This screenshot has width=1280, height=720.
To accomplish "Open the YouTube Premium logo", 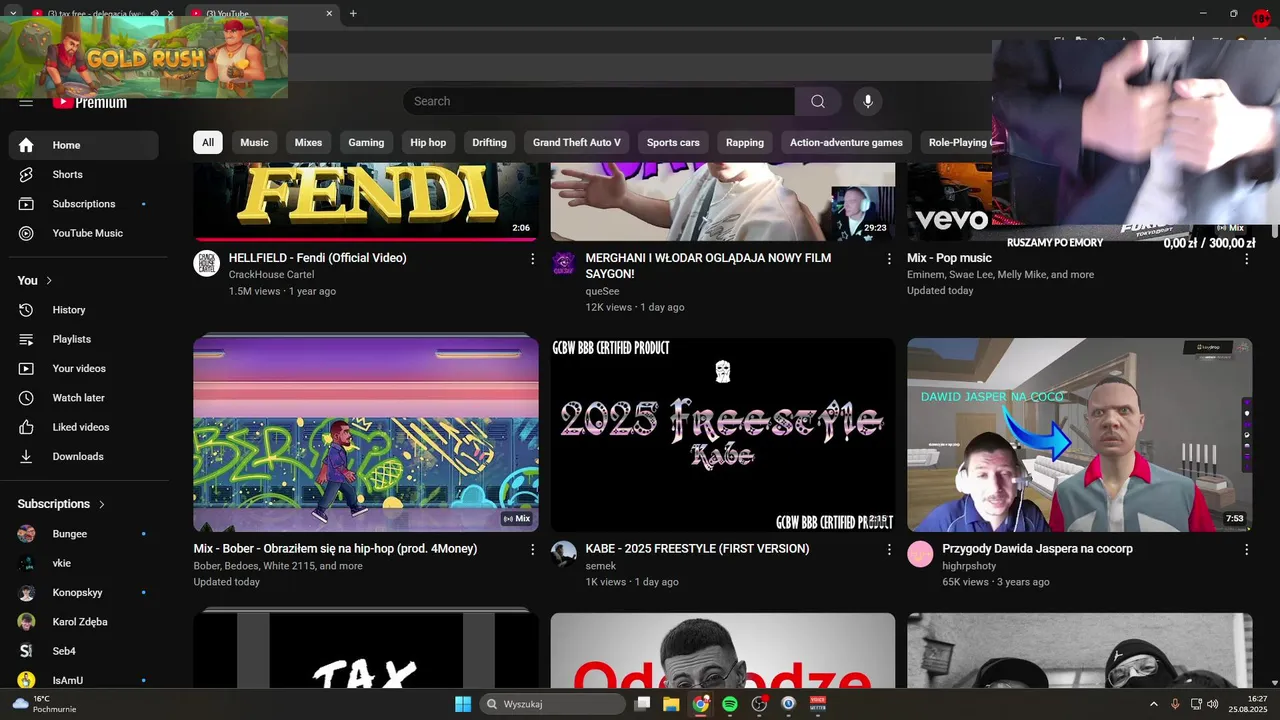I will click(90, 102).
